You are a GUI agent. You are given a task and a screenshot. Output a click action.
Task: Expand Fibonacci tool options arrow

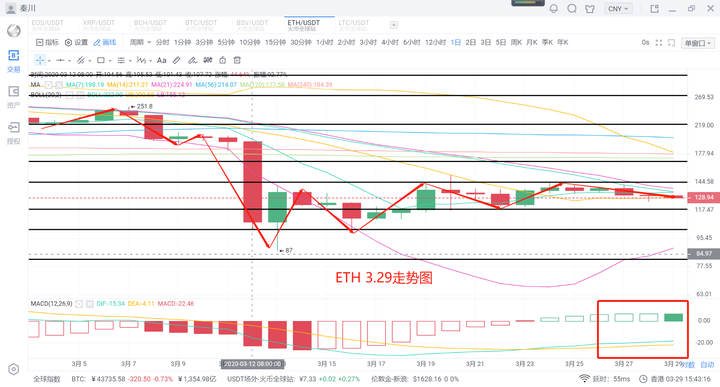(130, 61)
